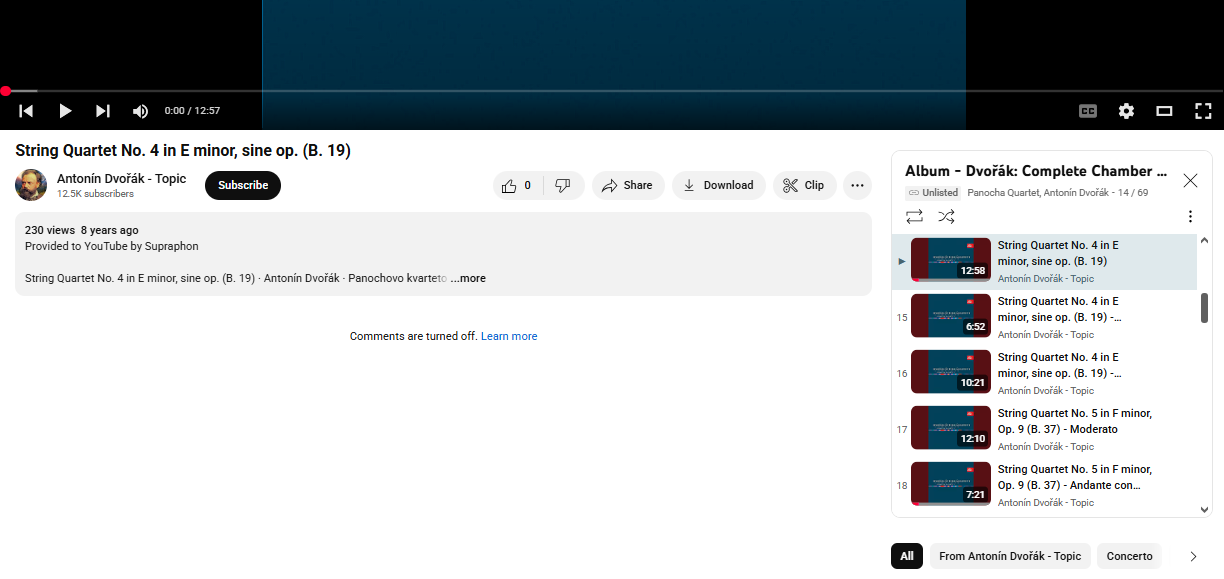The height and width of the screenshot is (579, 1224).
Task: Like this video
Action: pyautogui.click(x=518, y=185)
